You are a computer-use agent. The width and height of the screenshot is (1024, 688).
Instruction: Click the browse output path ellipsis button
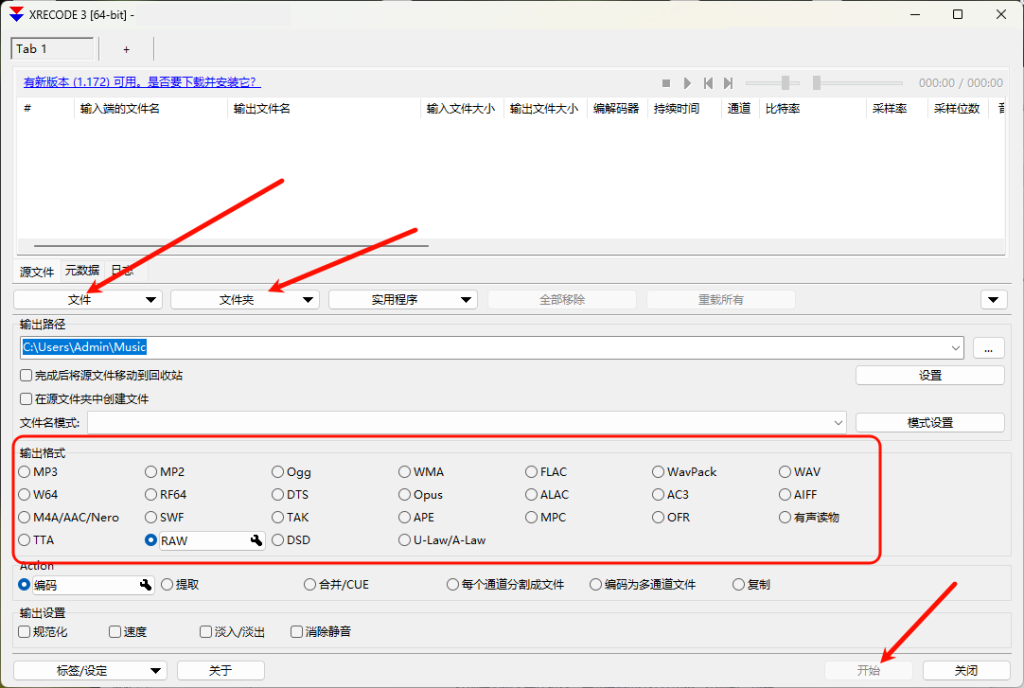point(988,348)
